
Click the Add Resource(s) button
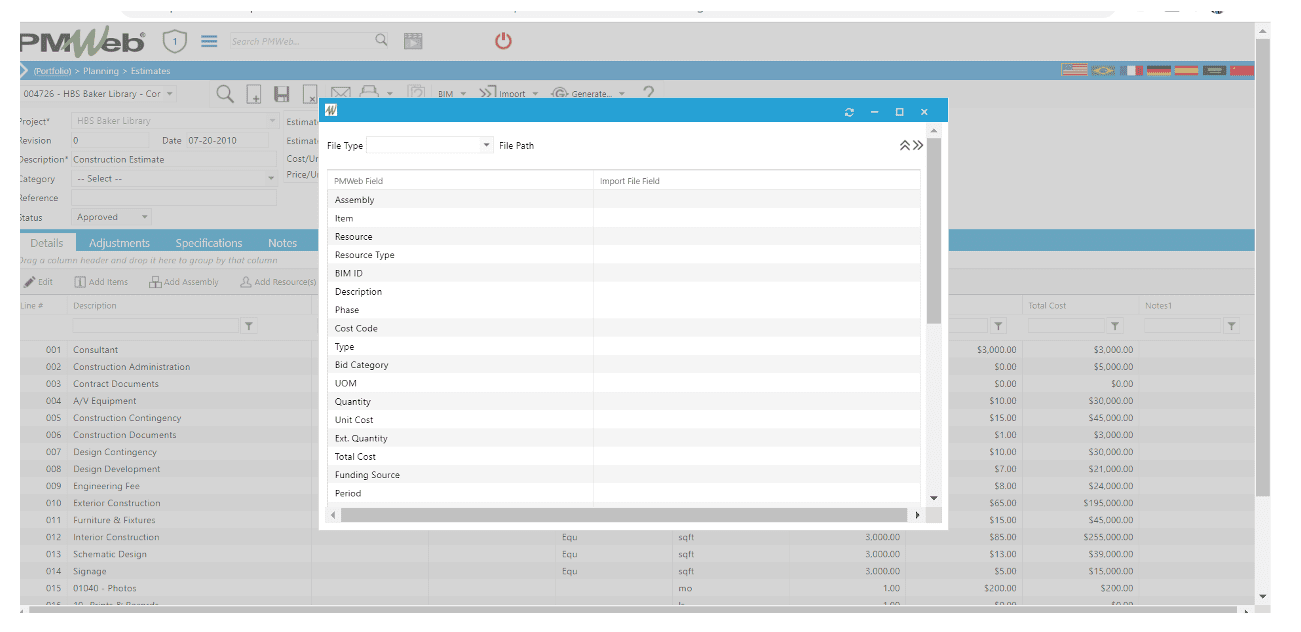click(278, 282)
